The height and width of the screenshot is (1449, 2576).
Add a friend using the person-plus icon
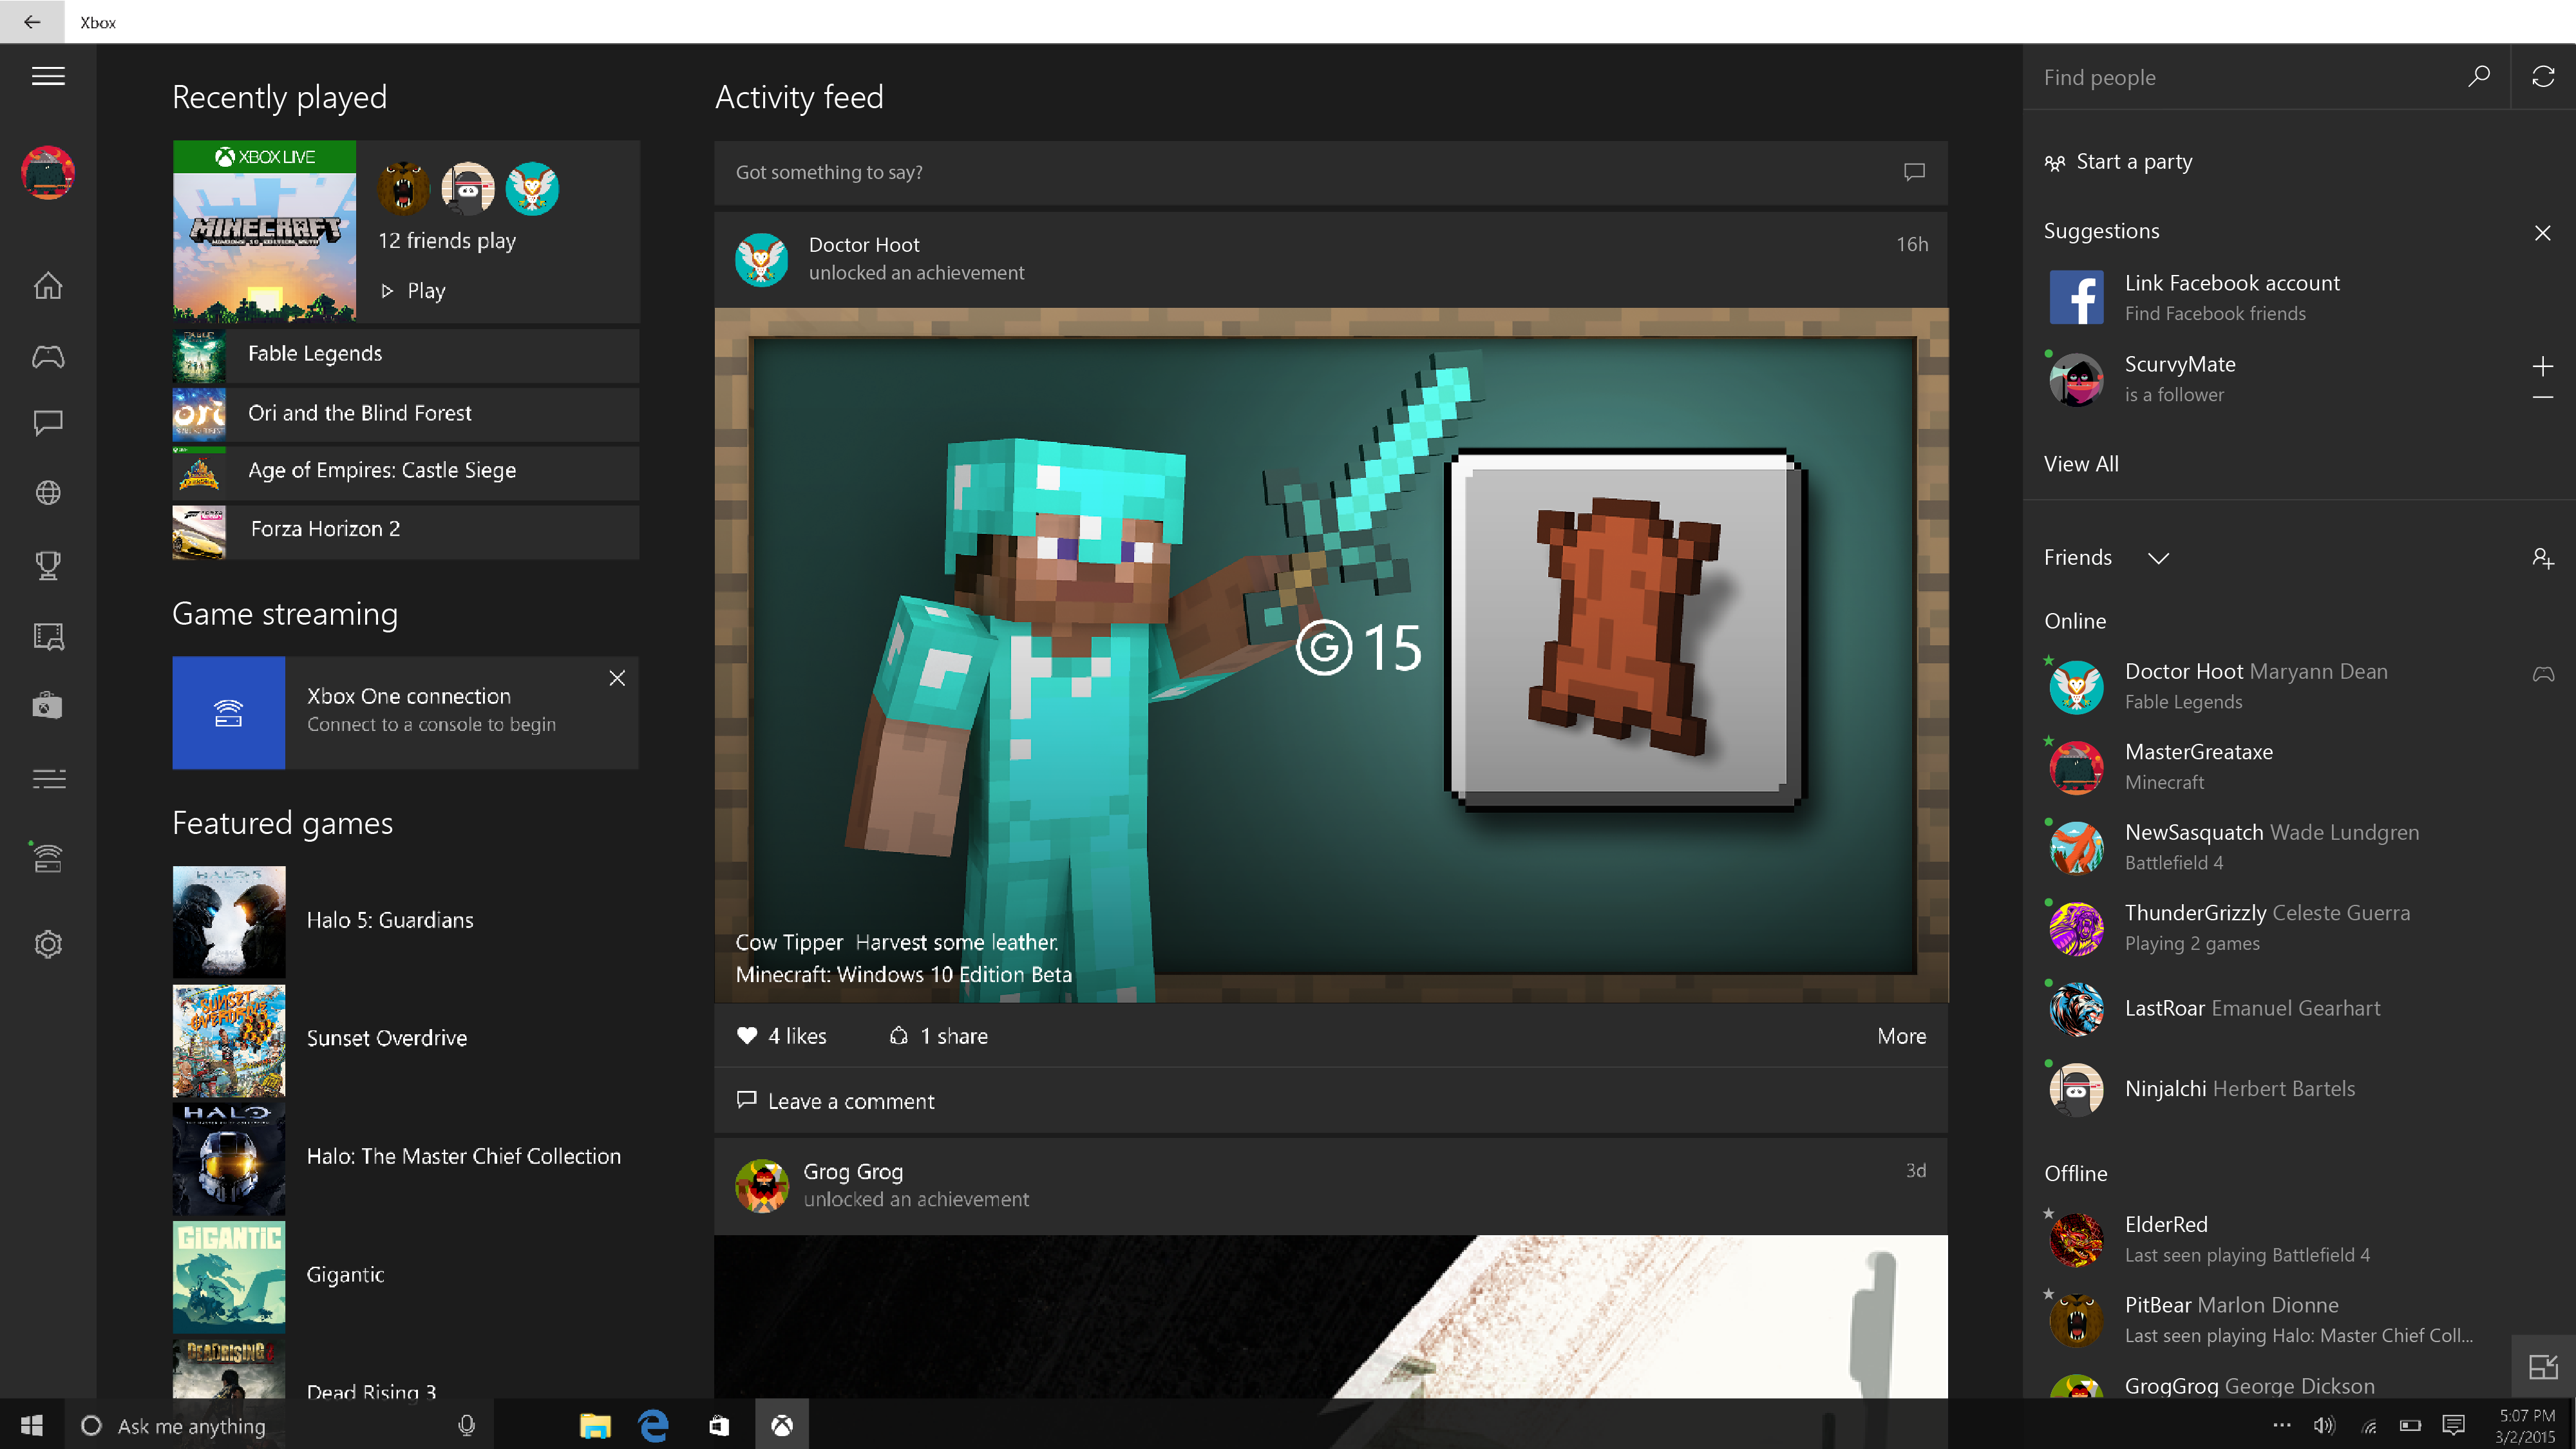pos(2543,558)
